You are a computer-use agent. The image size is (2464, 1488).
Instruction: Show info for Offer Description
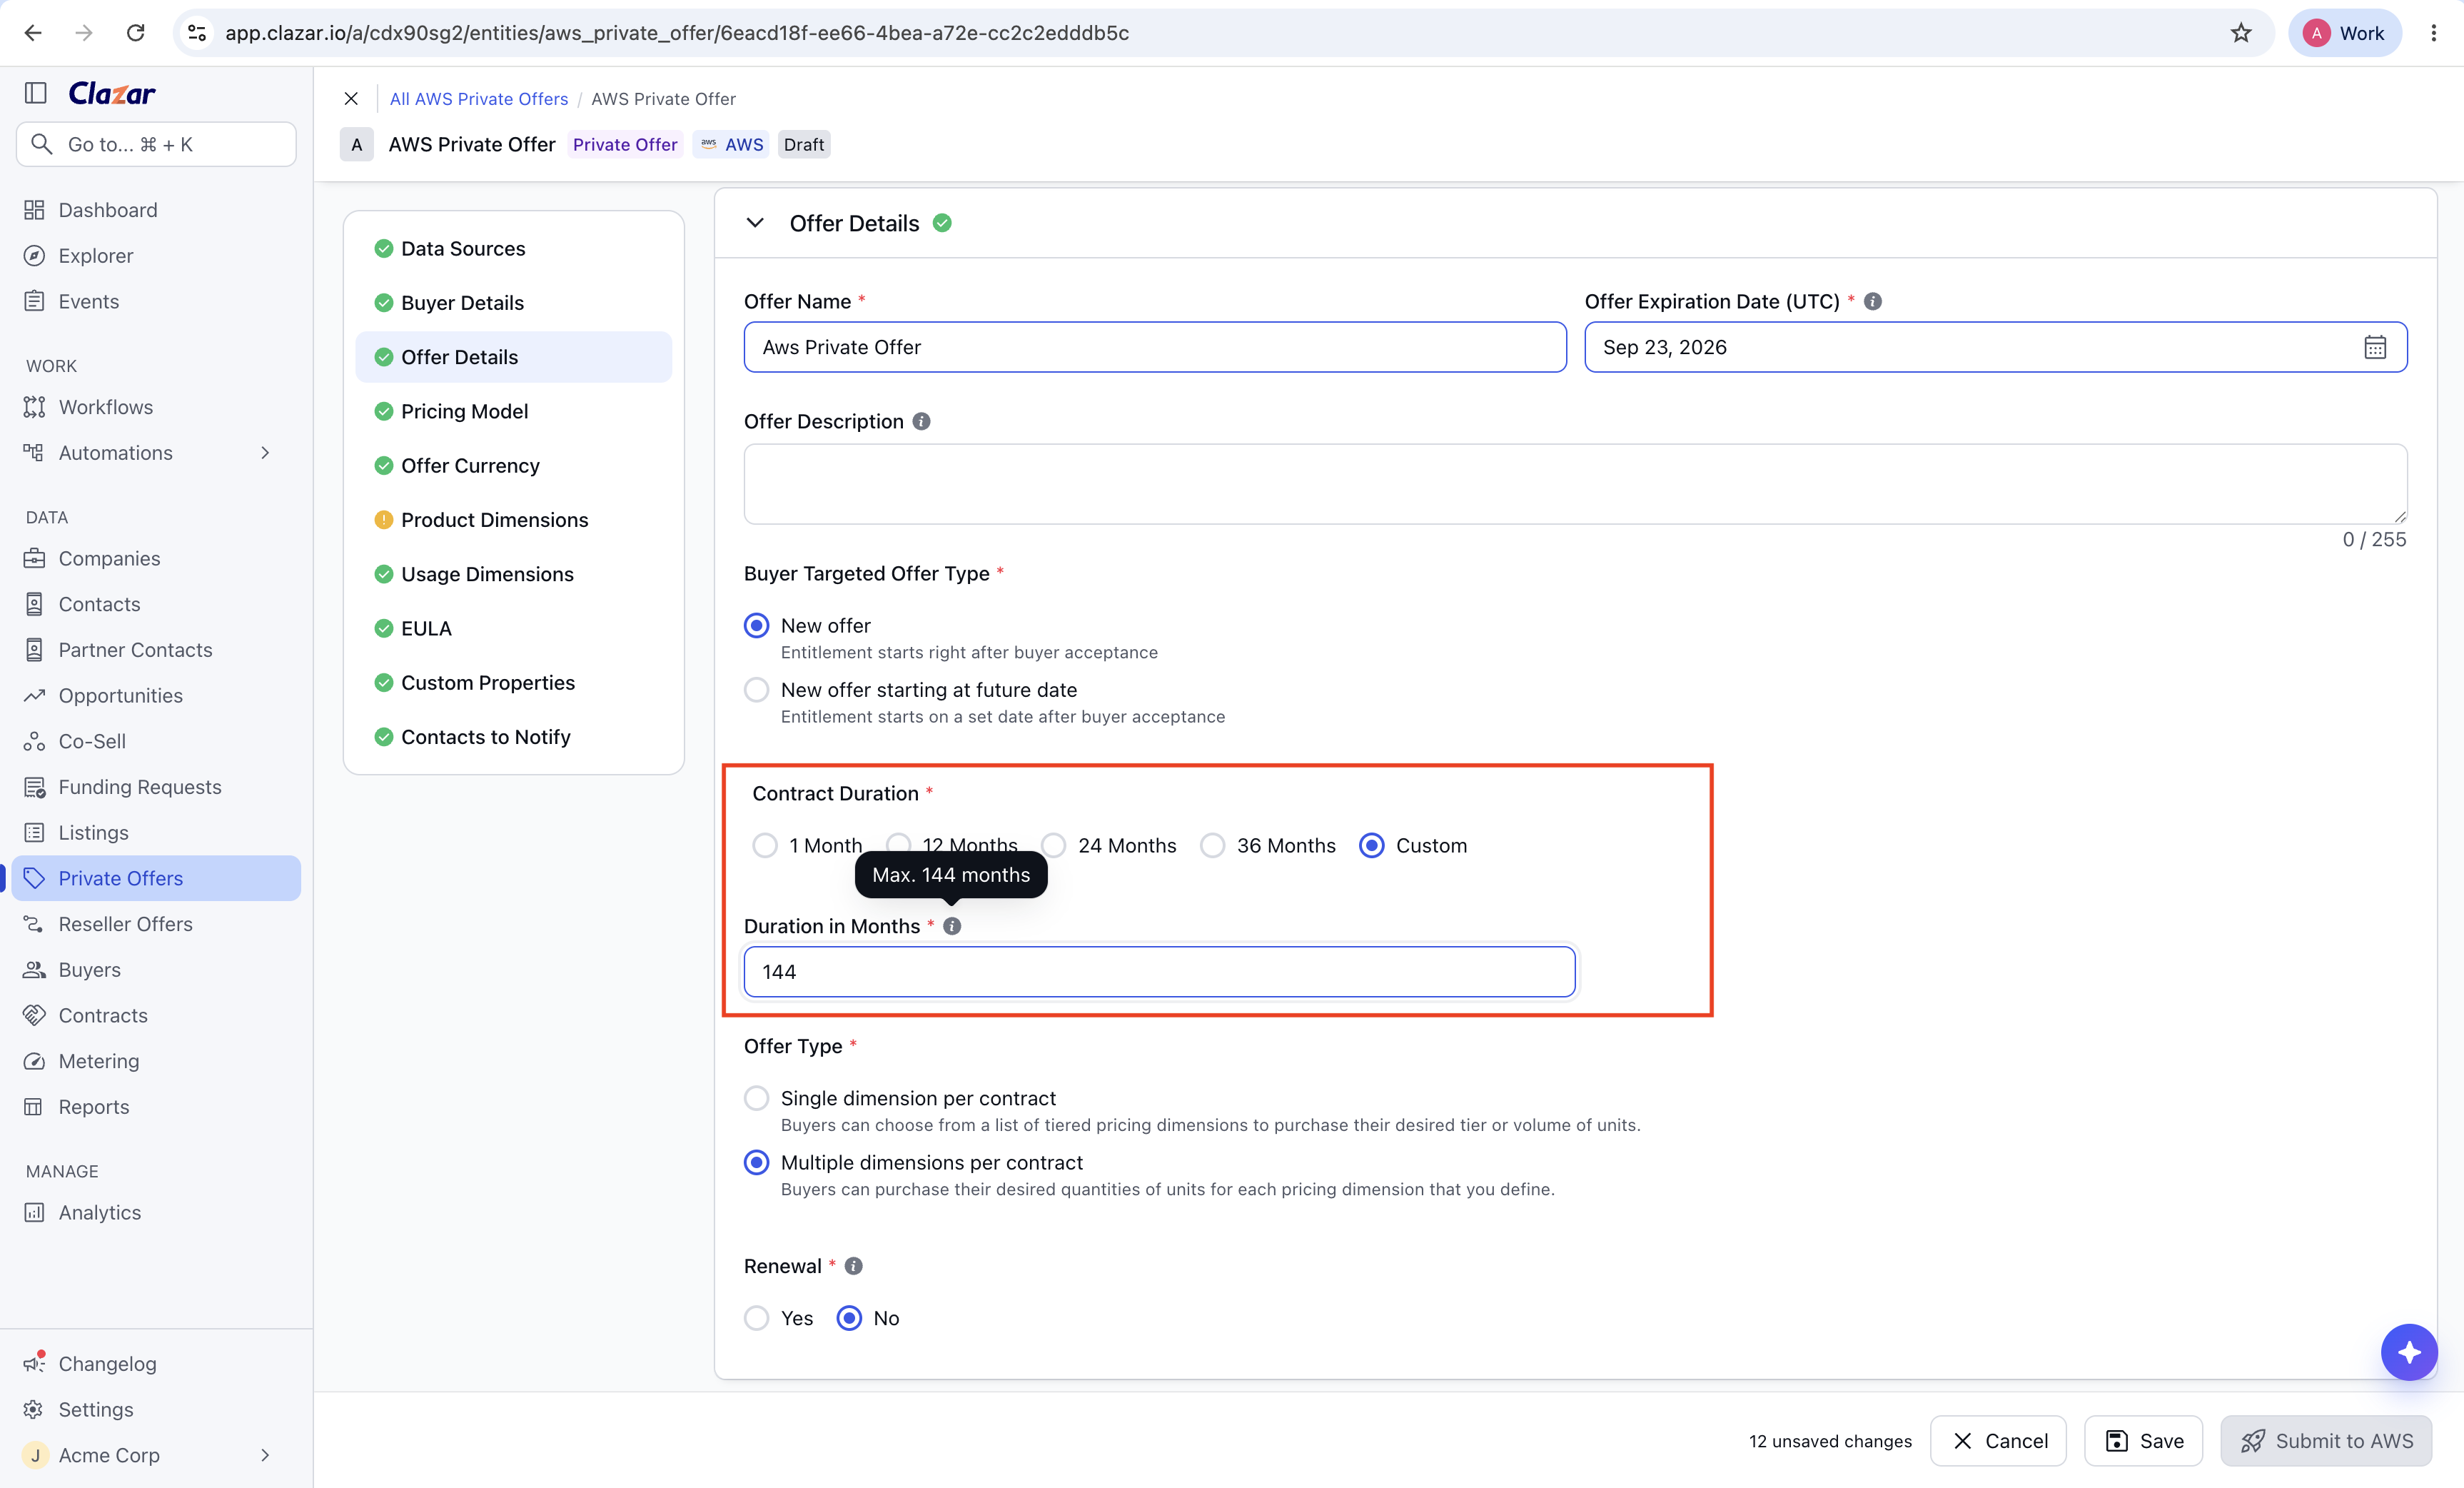click(x=921, y=422)
